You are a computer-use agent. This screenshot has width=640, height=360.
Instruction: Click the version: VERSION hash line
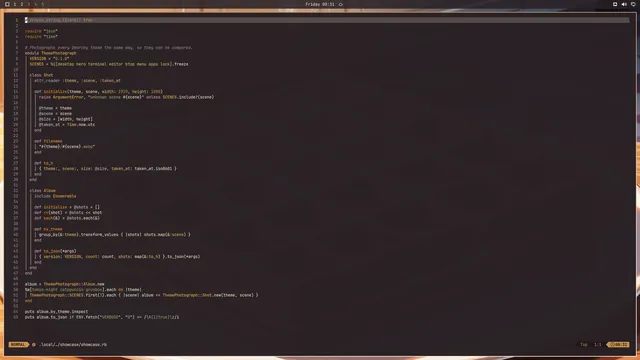click(x=120, y=257)
